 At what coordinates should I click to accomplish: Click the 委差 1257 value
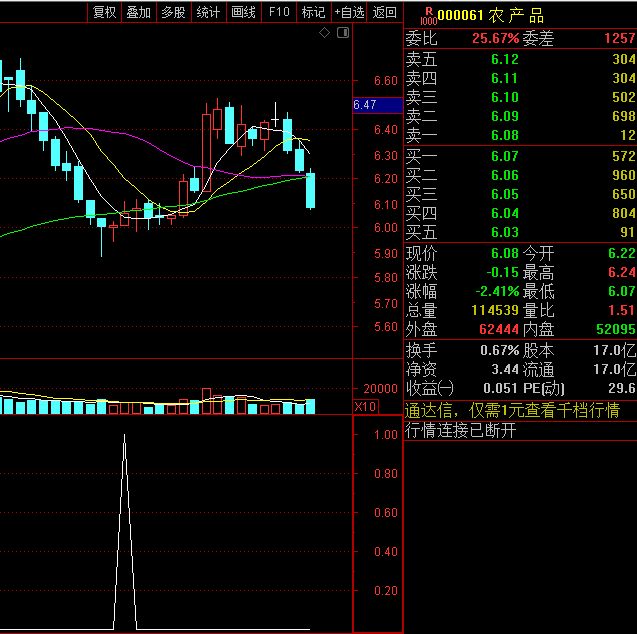620,39
